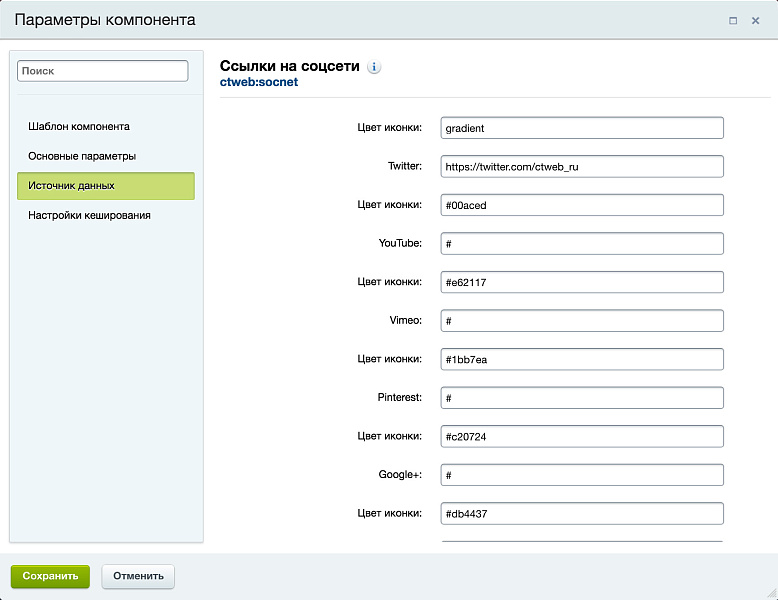This screenshot has width=778, height=600.
Task: Click the Pinterest link input field
Action: (x=581, y=398)
